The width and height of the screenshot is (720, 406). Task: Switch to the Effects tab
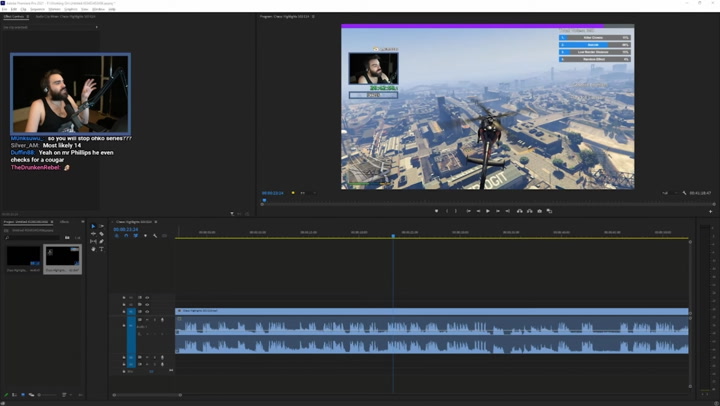[64, 222]
